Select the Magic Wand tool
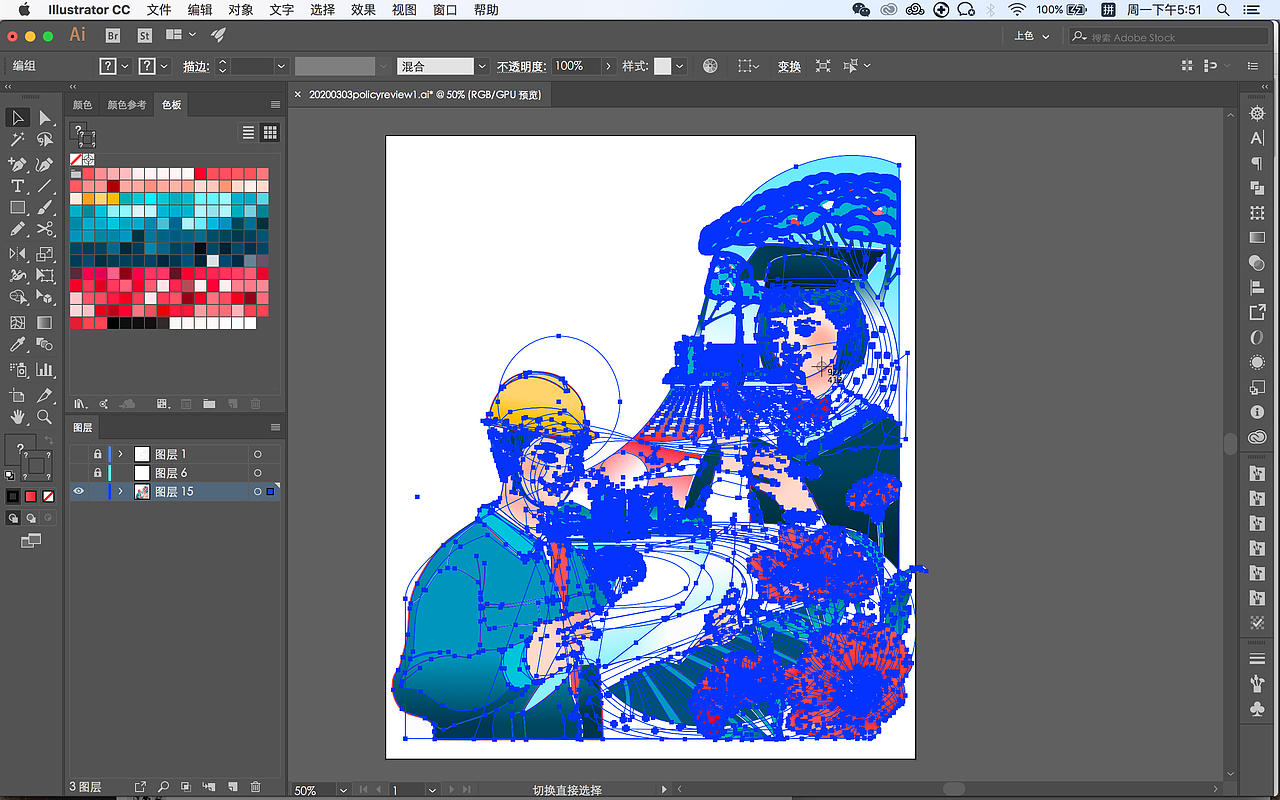The image size is (1280, 800). [18, 140]
